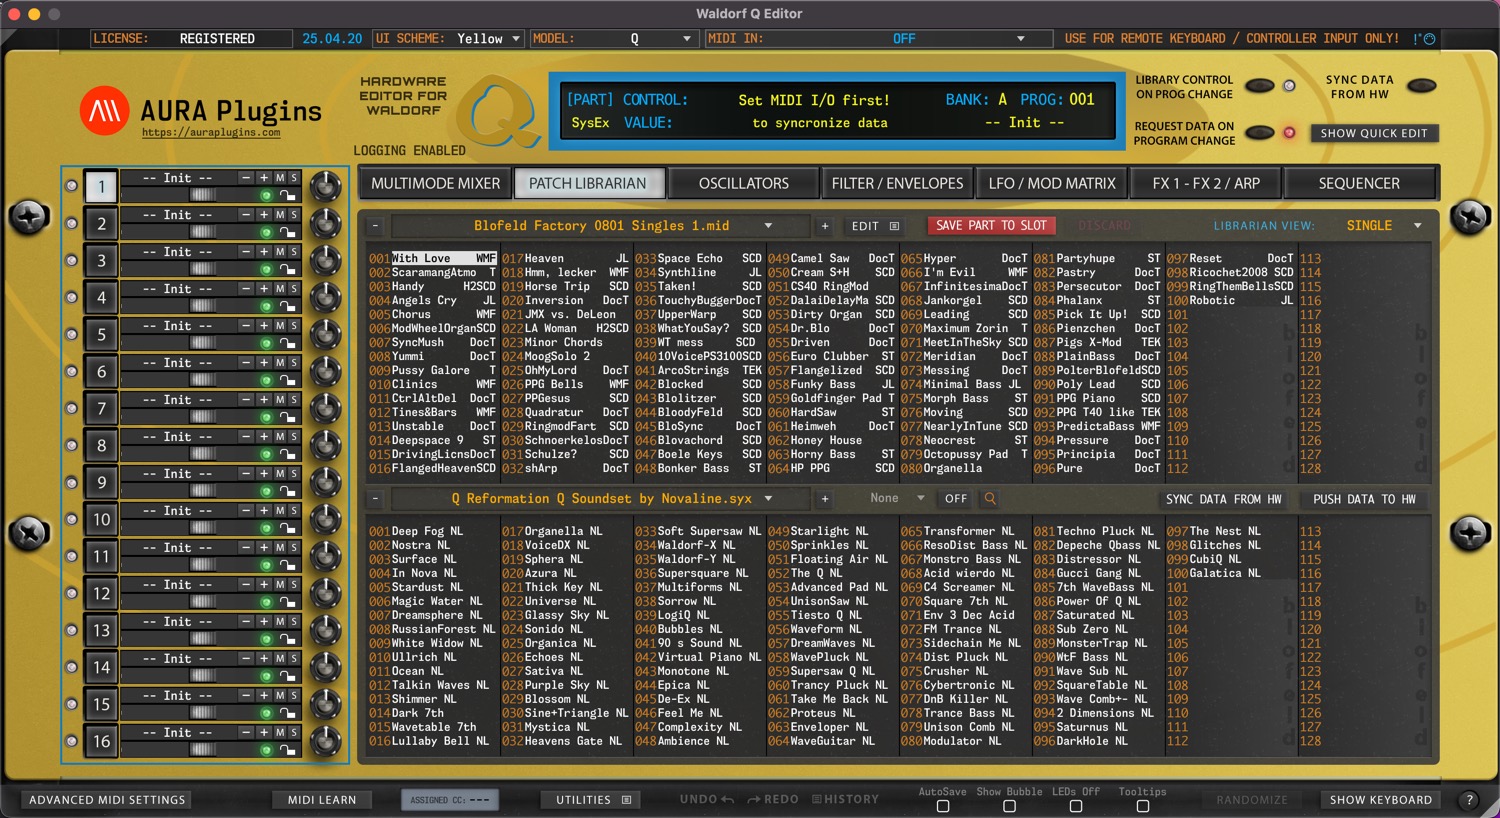Image resolution: width=1500 pixels, height=818 pixels.
Task: Enable the AutoSave checkbox
Action: coord(943,806)
